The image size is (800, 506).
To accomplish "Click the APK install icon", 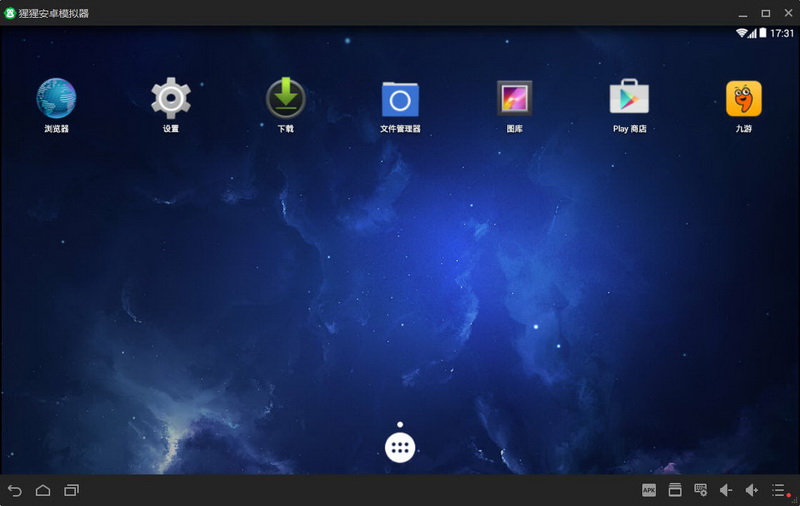I will [649, 490].
